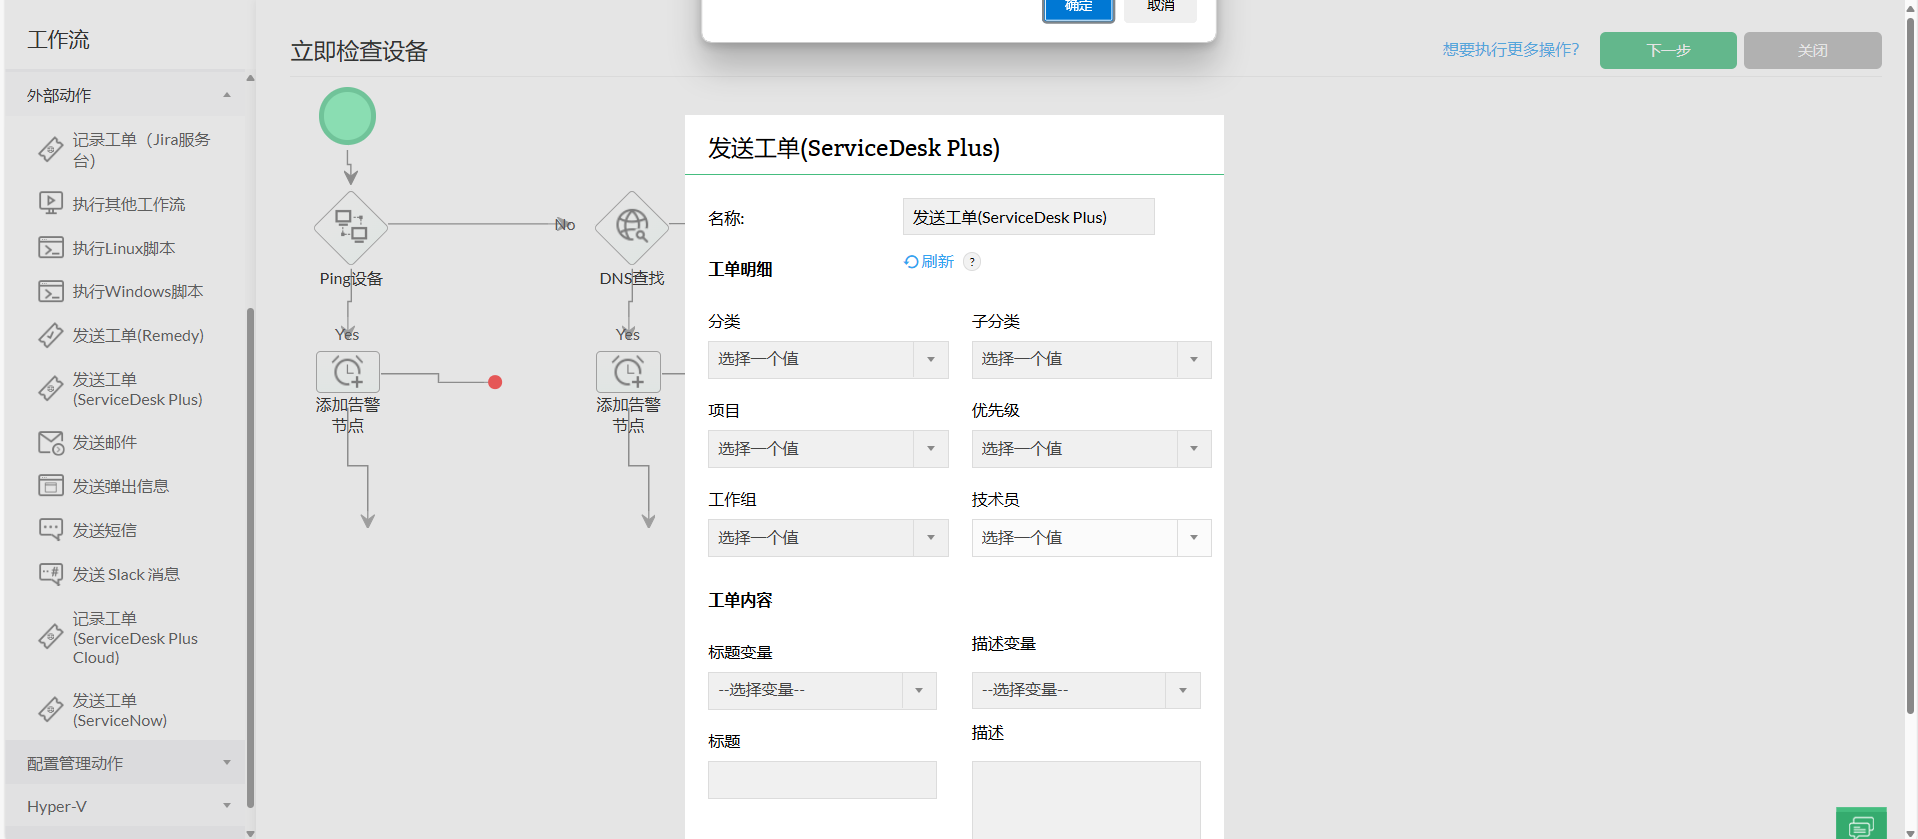Click the 确定 dialog button
Image resolution: width=1918 pixels, height=839 pixels.
coord(1078,8)
